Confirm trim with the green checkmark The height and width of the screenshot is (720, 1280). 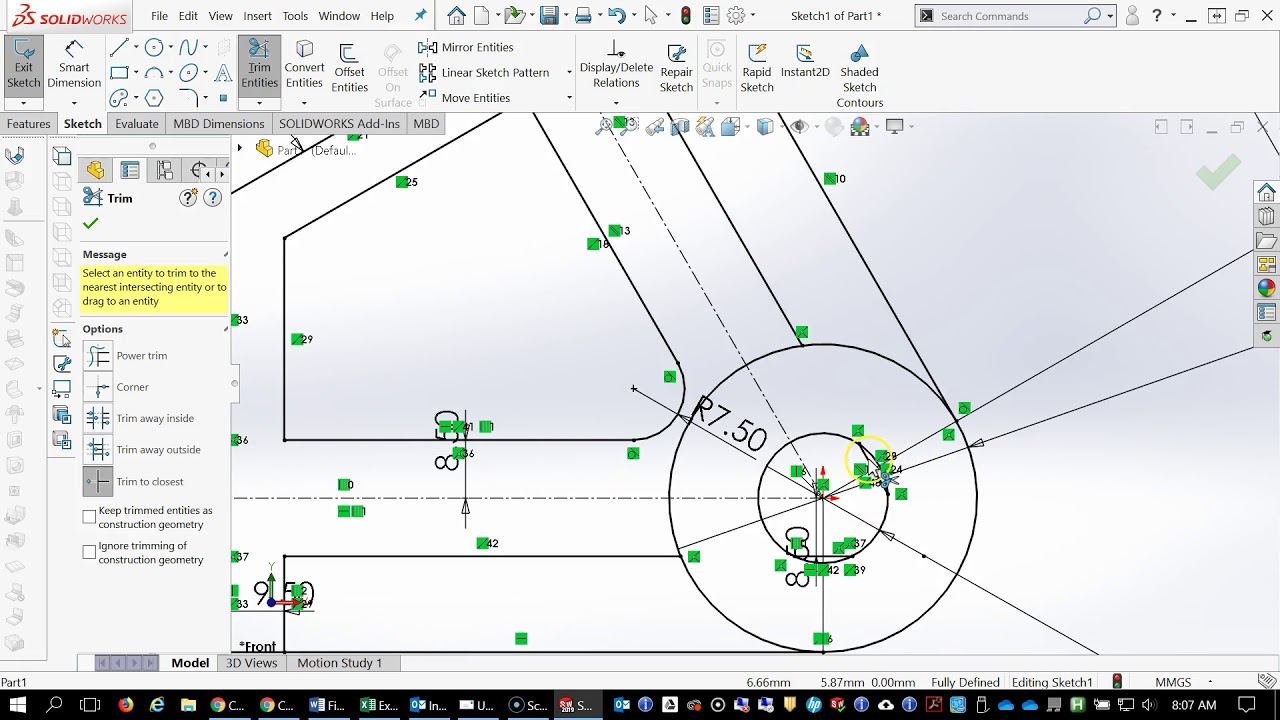91,223
